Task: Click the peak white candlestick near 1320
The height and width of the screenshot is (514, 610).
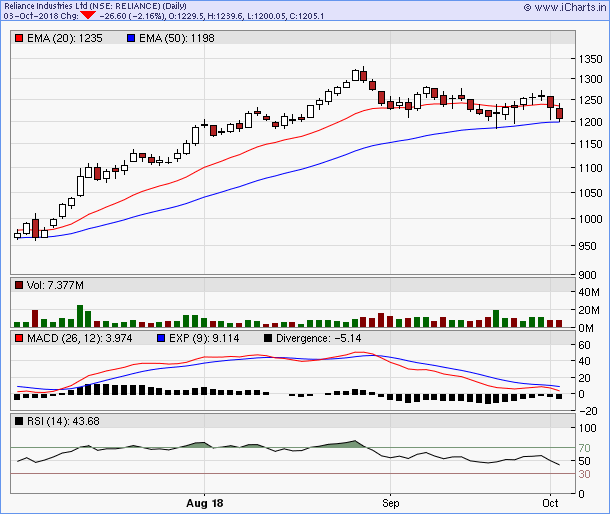Action: pyautogui.click(x=355, y=75)
